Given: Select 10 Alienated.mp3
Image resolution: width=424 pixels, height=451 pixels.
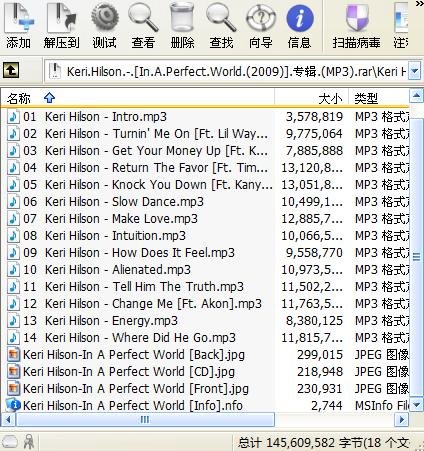Looking at the screenshot, I should (99, 270).
